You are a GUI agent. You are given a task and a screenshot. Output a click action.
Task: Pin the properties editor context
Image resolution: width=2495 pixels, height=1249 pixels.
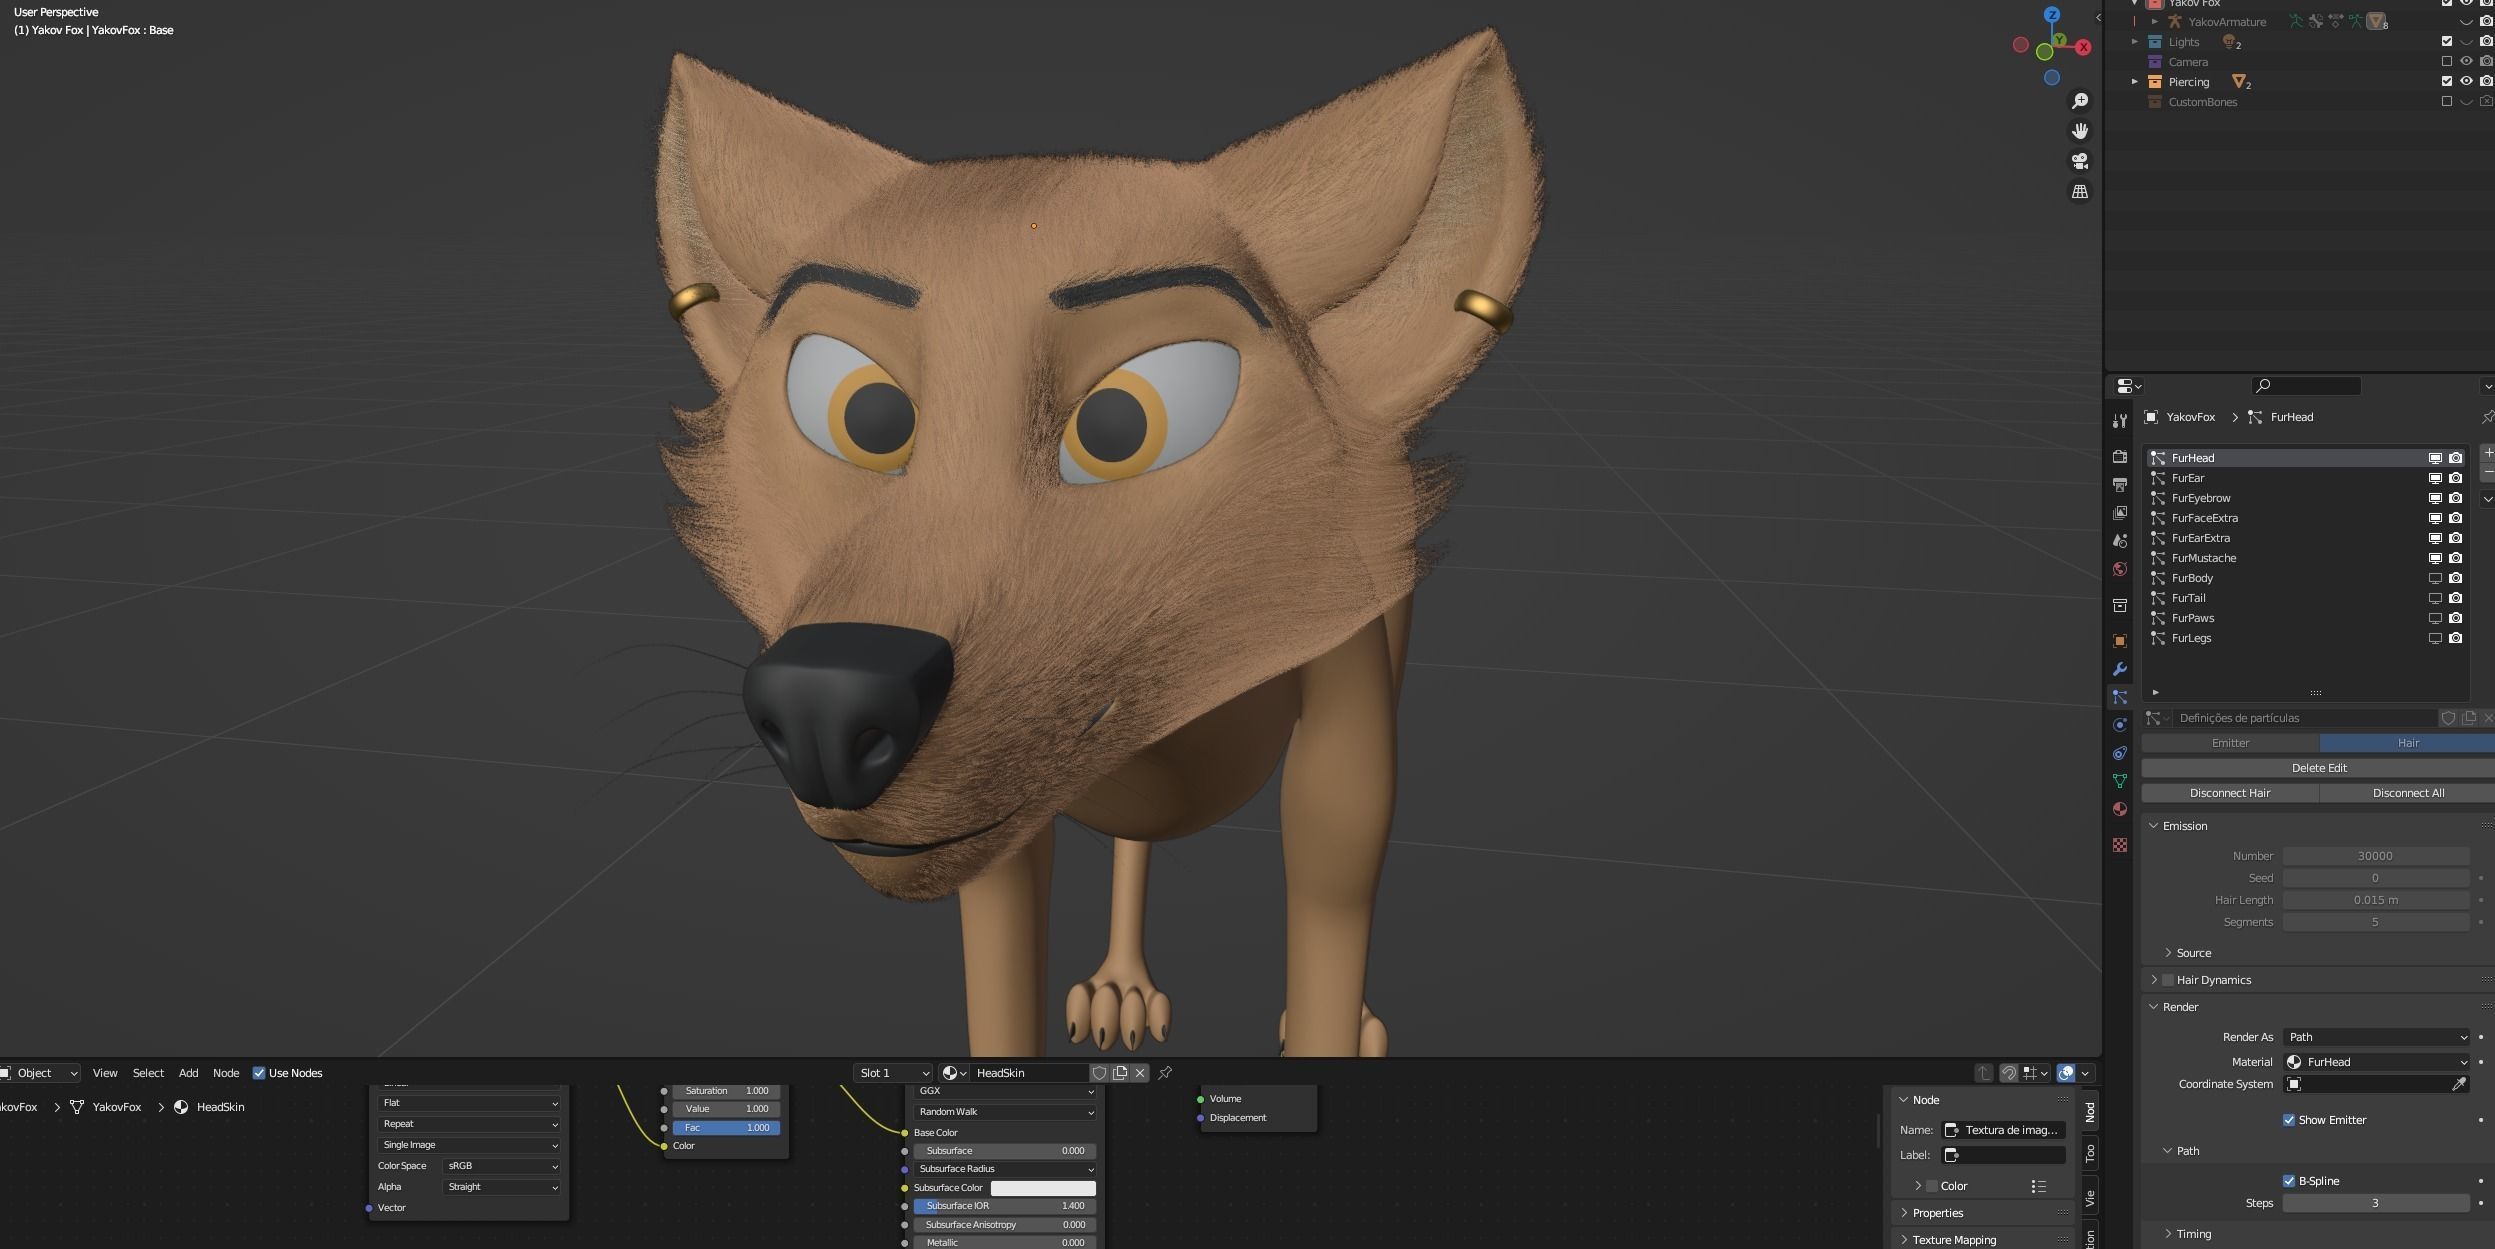click(2487, 417)
